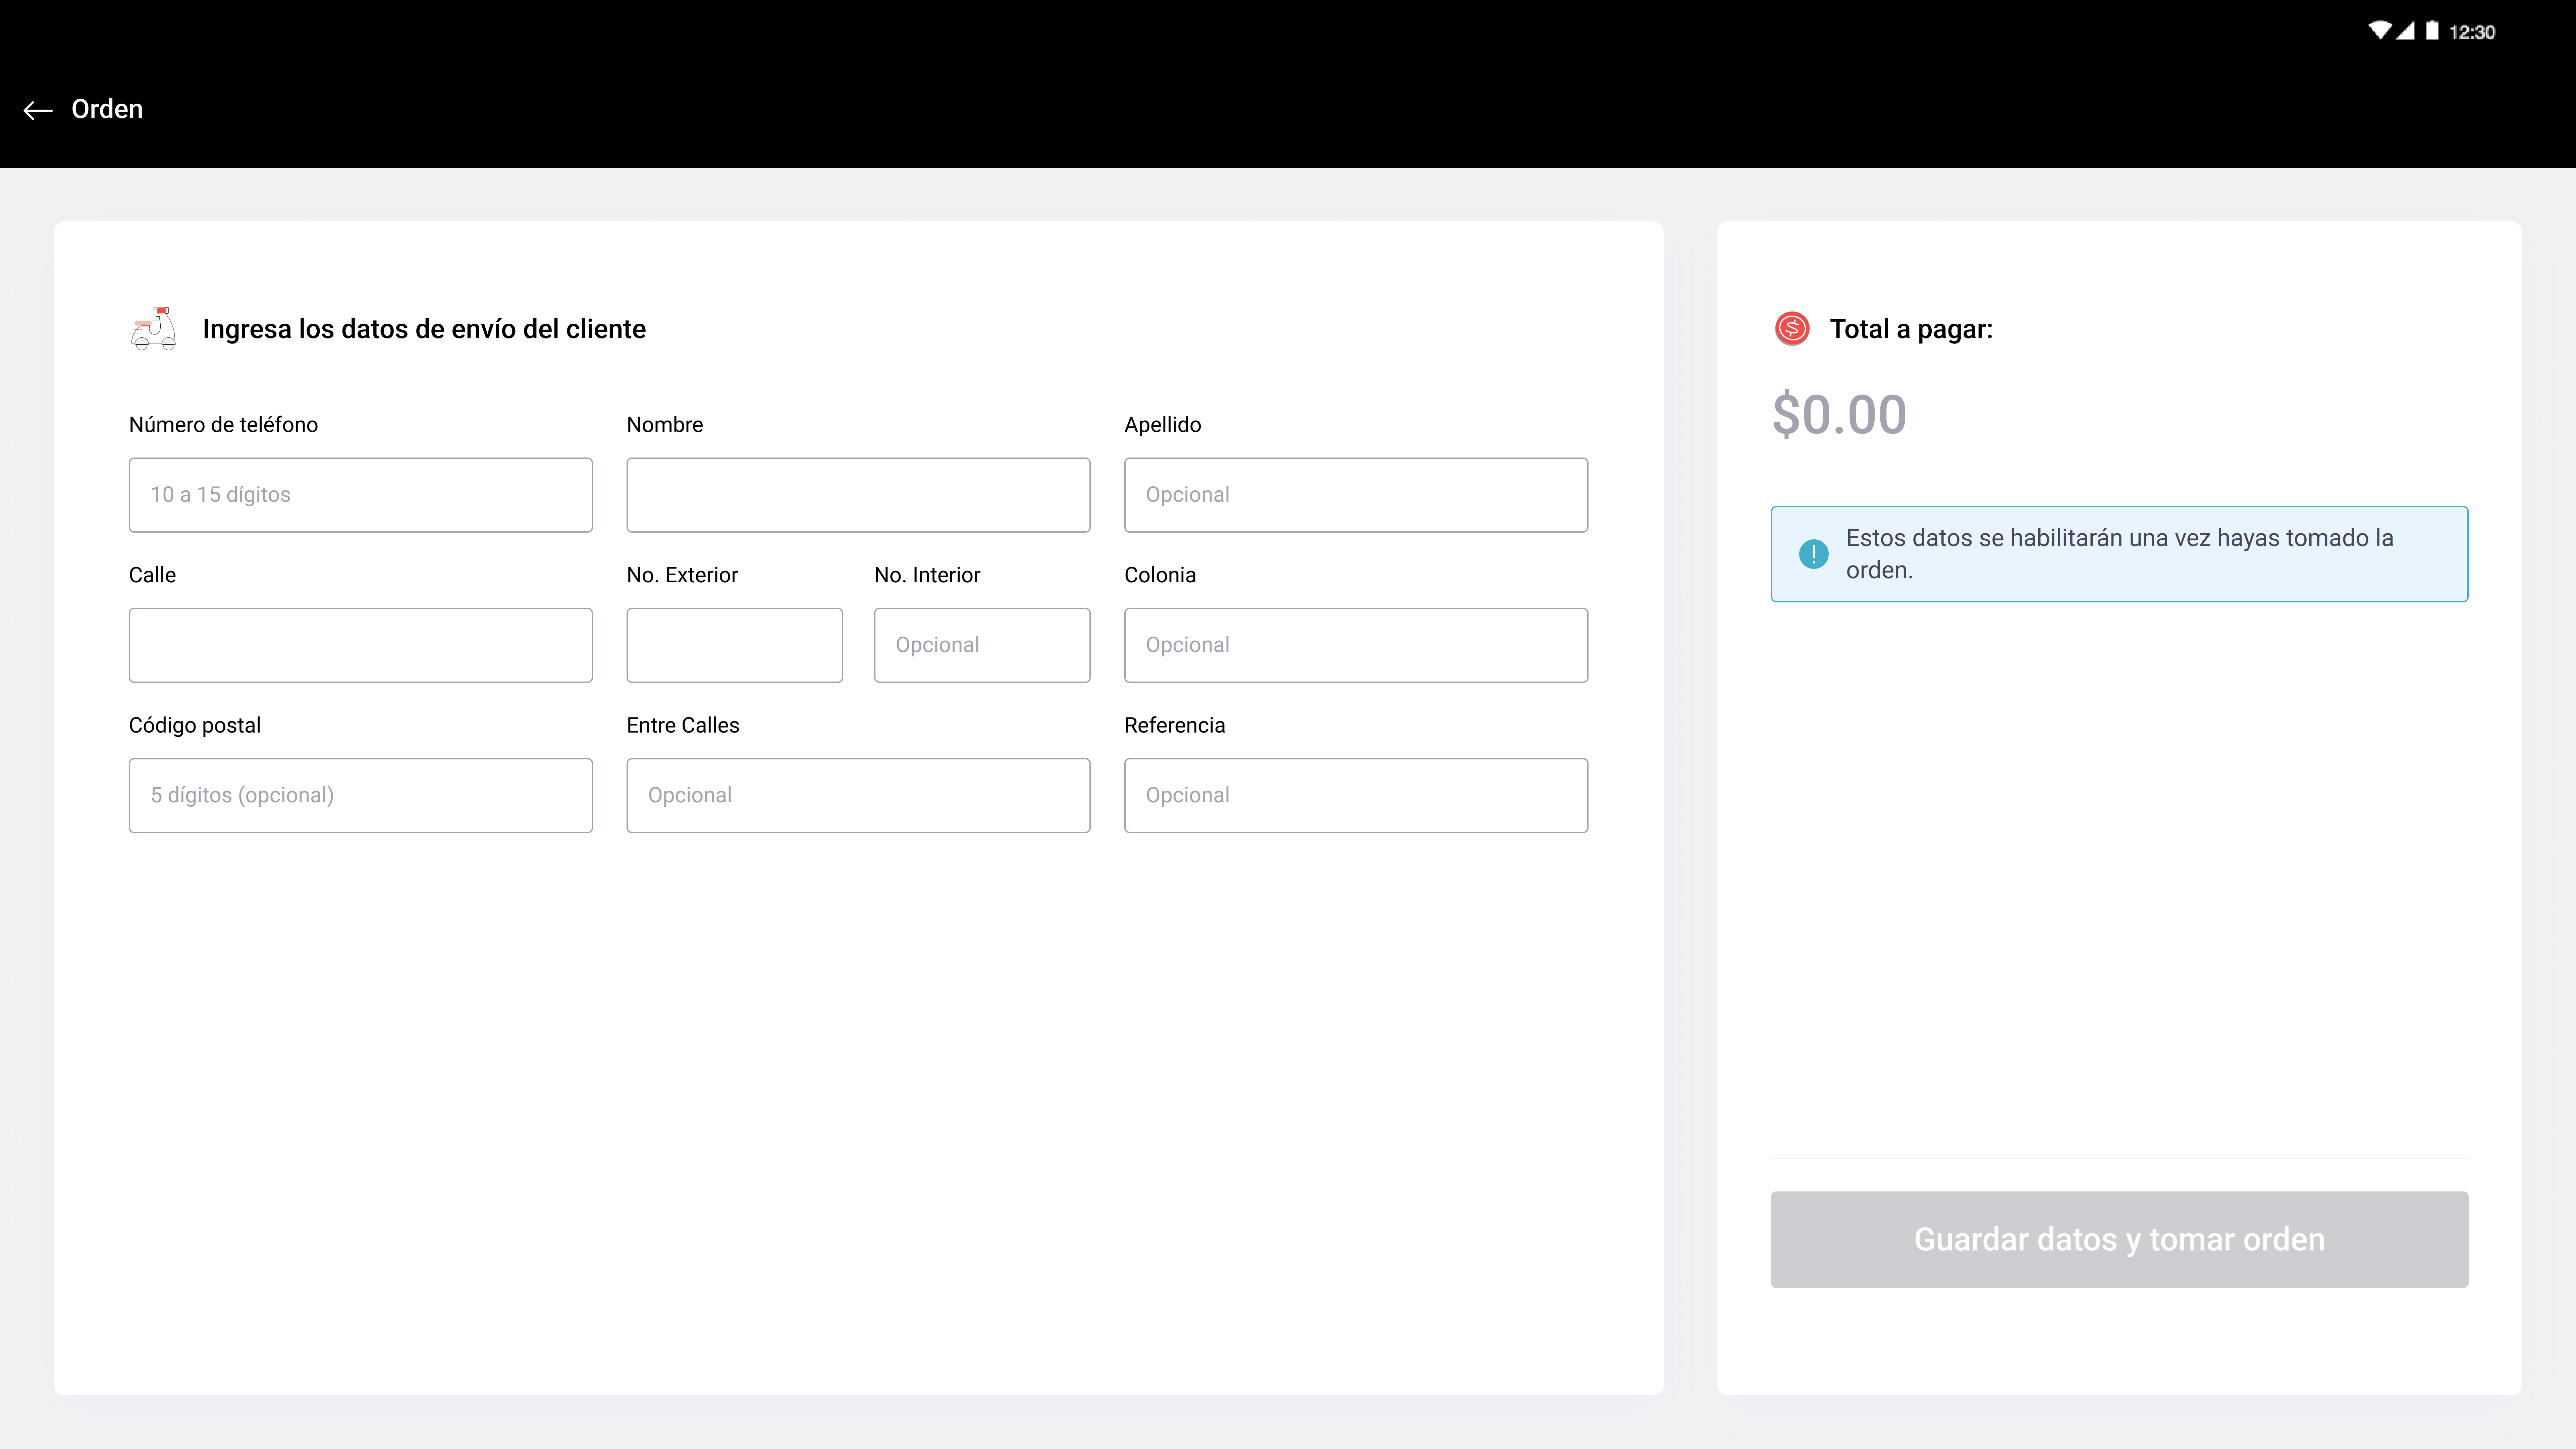The width and height of the screenshot is (2576, 1449).
Task: Click the 'Colonia' label
Action: 1160,575
